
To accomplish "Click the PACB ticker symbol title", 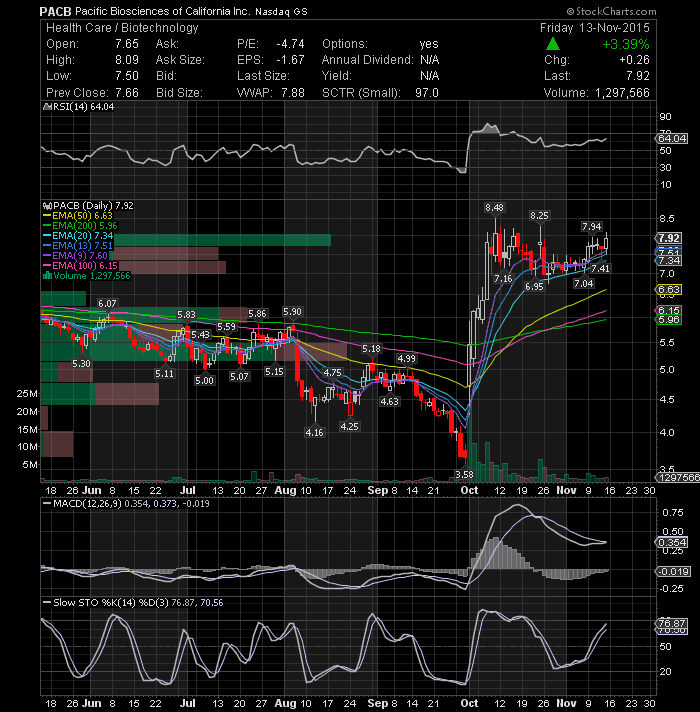I will [x=55, y=11].
